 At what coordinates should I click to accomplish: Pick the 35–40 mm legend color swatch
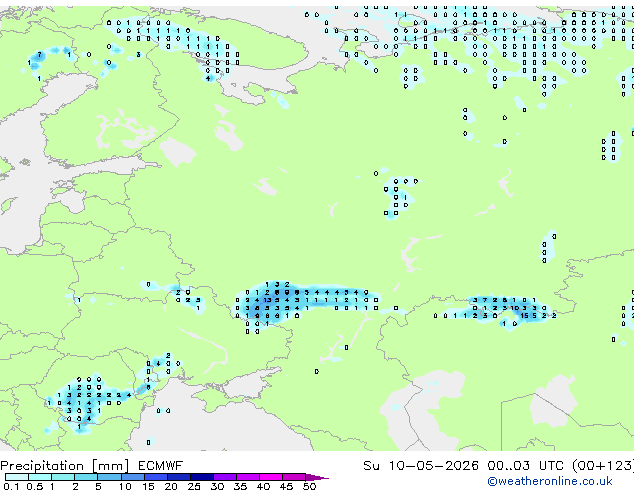click(x=248, y=477)
